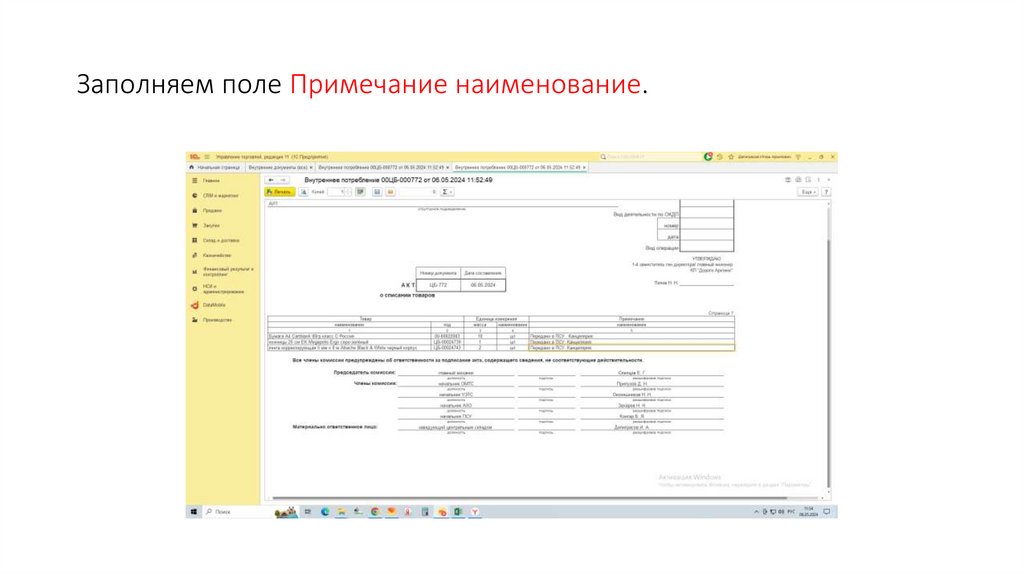This screenshot has width=1024, height=574.
Task: Open the Главное section in sidebar
Action: 210,181
